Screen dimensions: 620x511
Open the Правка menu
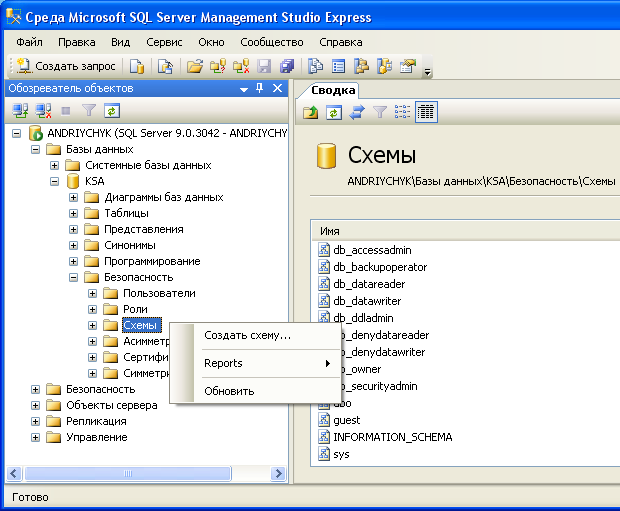(77, 42)
